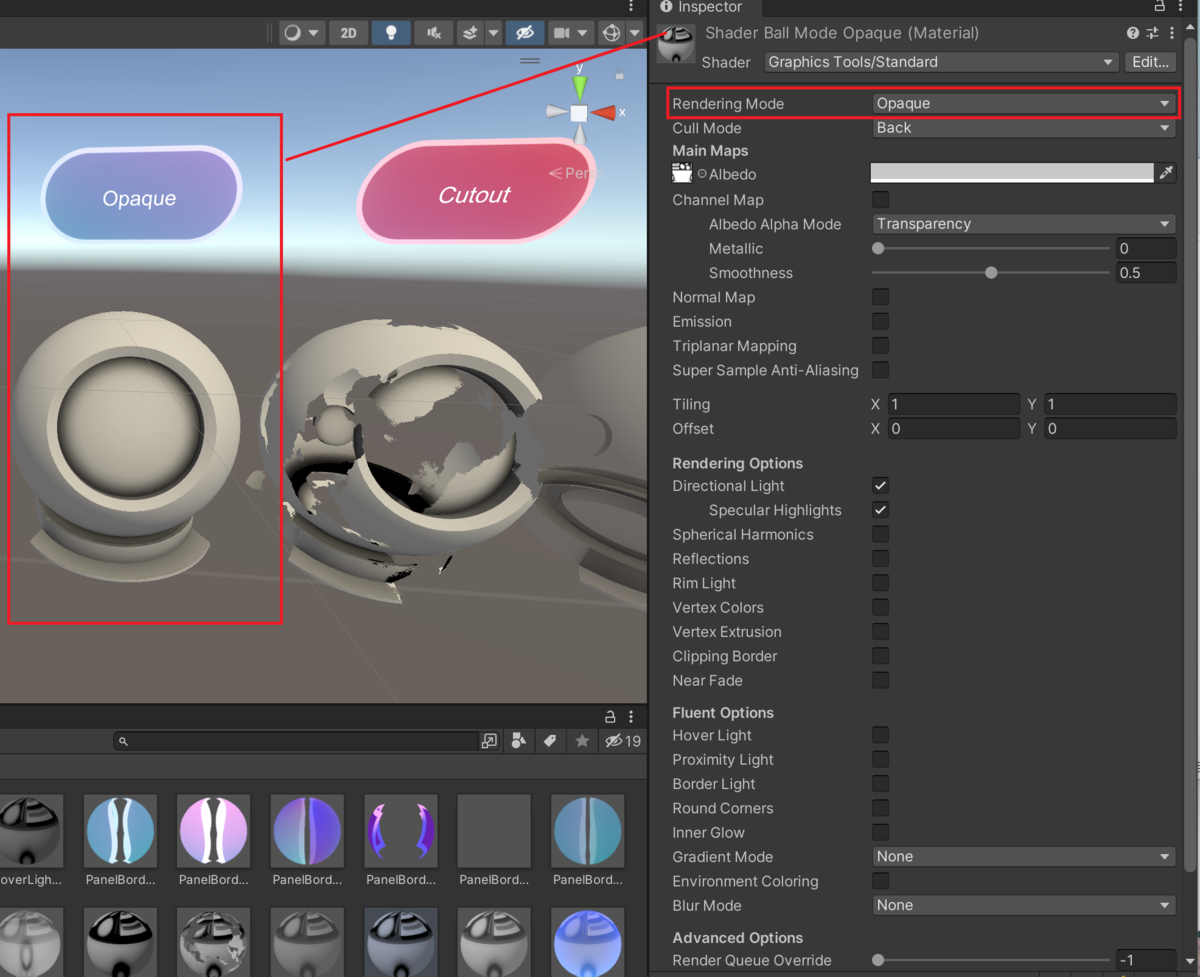Click the favorites star filter button
Viewport: 1200px width, 977px height.
point(581,741)
